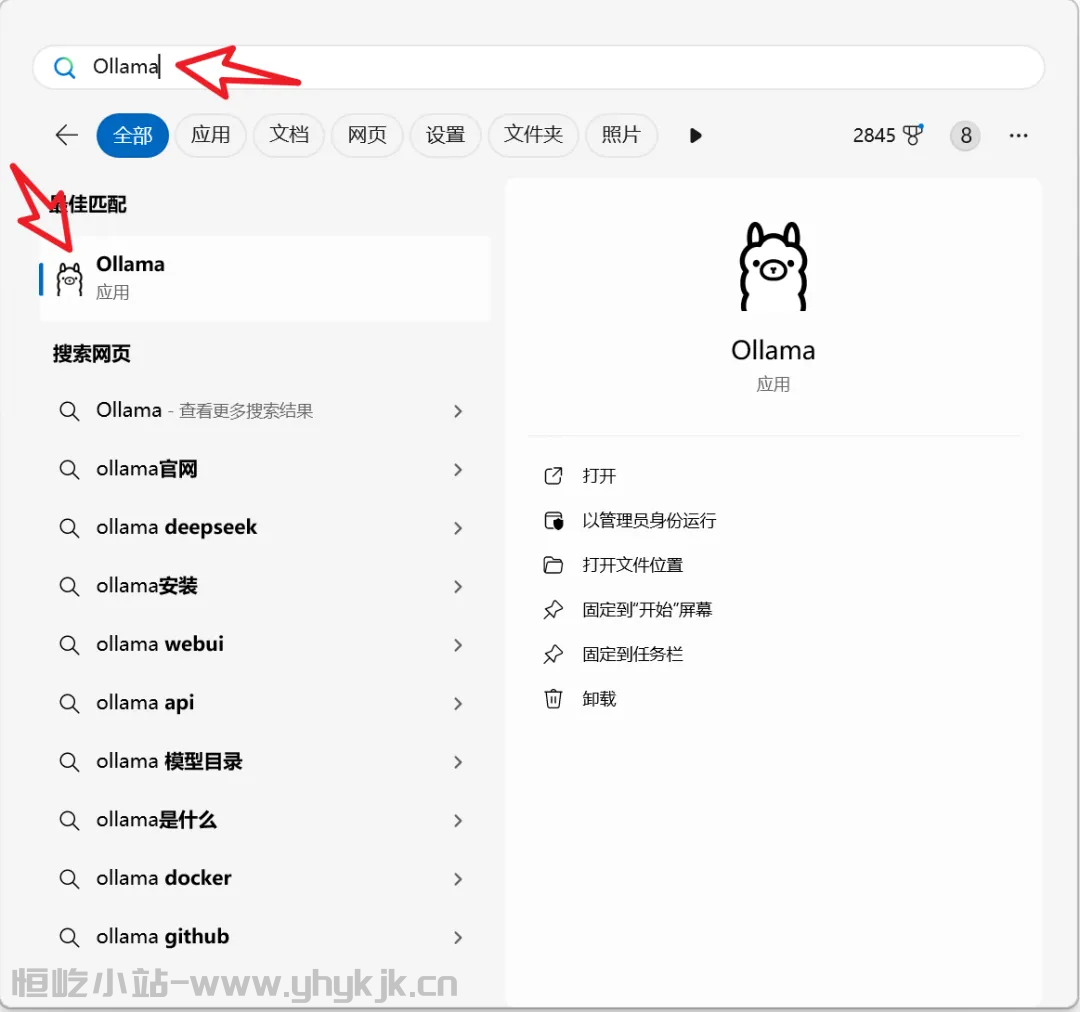Click the folder icon beside 打开文件位置
The height and width of the screenshot is (1012, 1080).
[x=553, y=566]
